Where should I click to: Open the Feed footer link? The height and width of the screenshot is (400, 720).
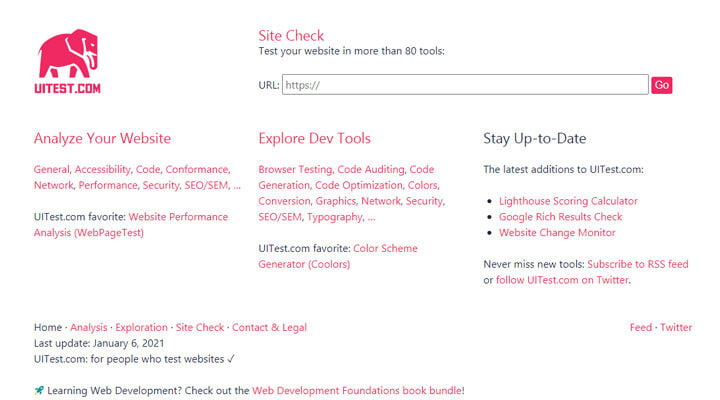point(641,327)
